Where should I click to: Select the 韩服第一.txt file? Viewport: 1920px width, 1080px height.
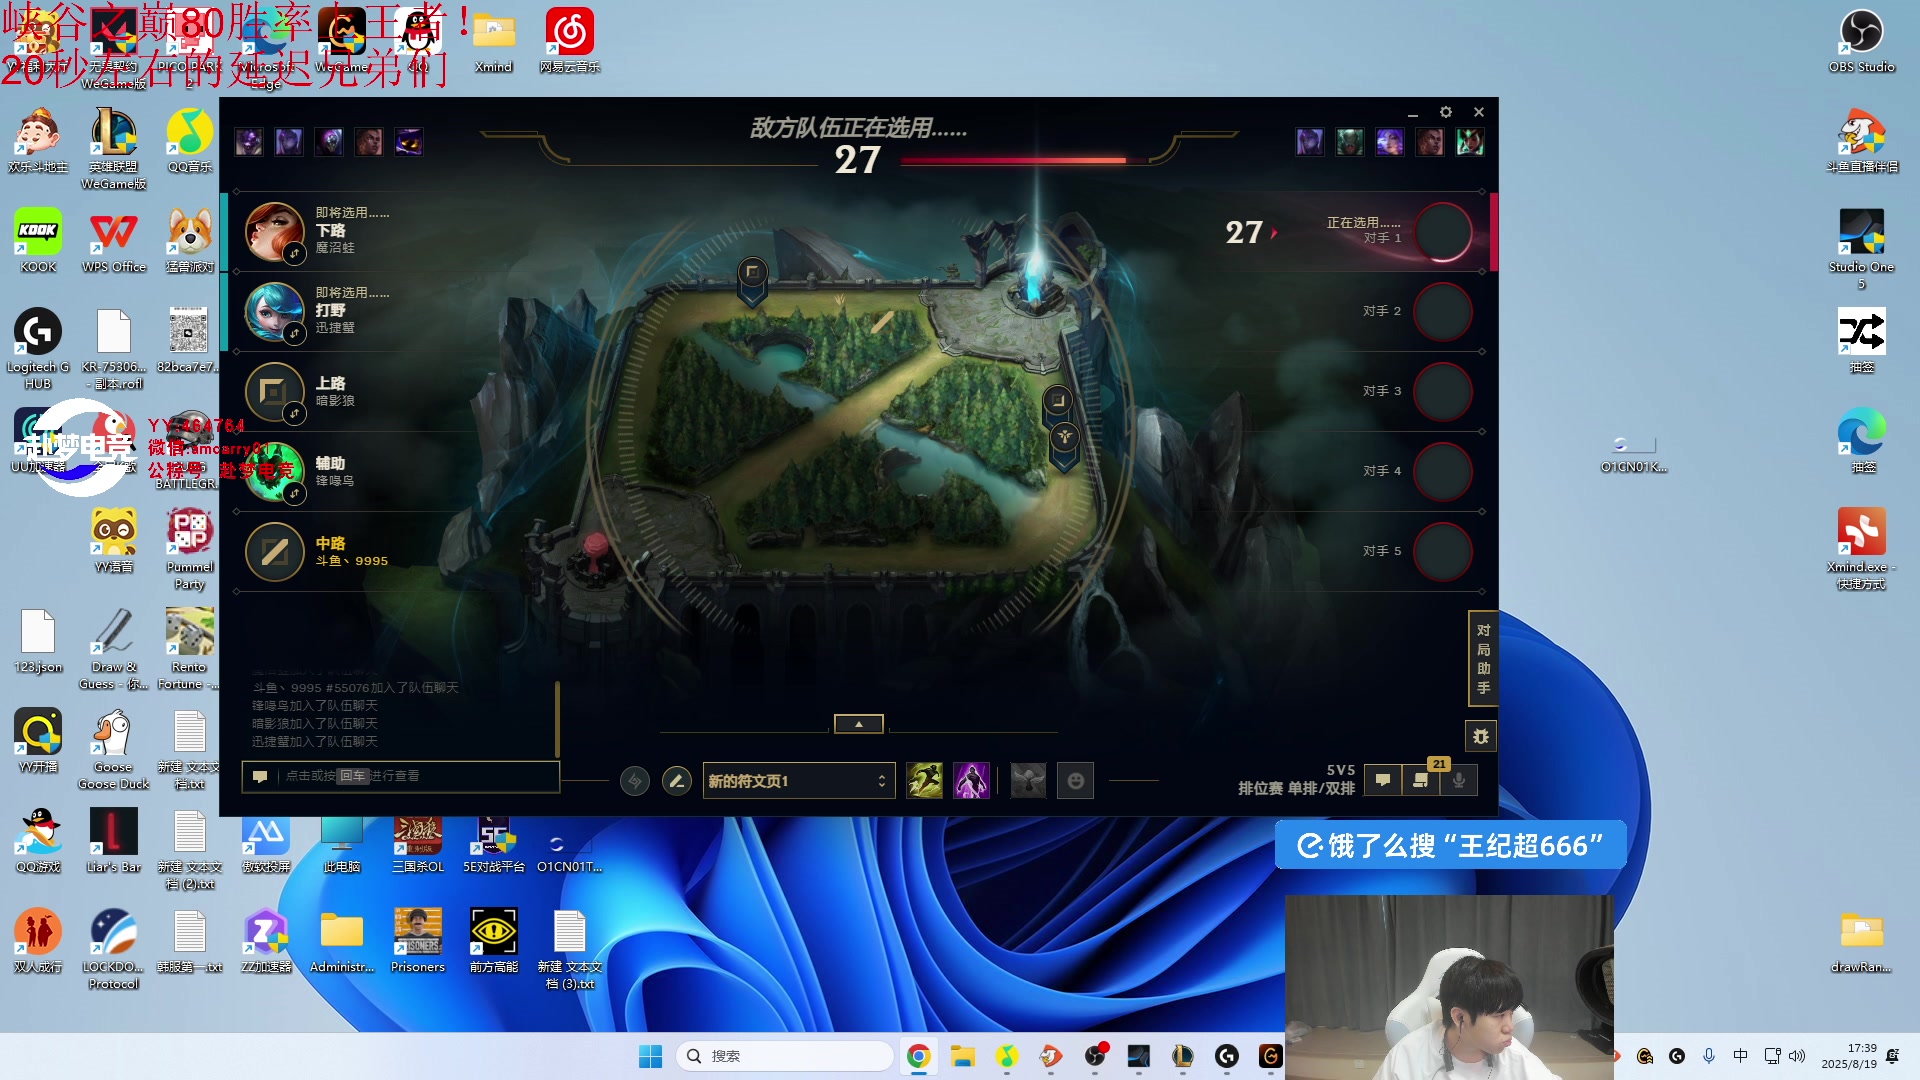190,942
